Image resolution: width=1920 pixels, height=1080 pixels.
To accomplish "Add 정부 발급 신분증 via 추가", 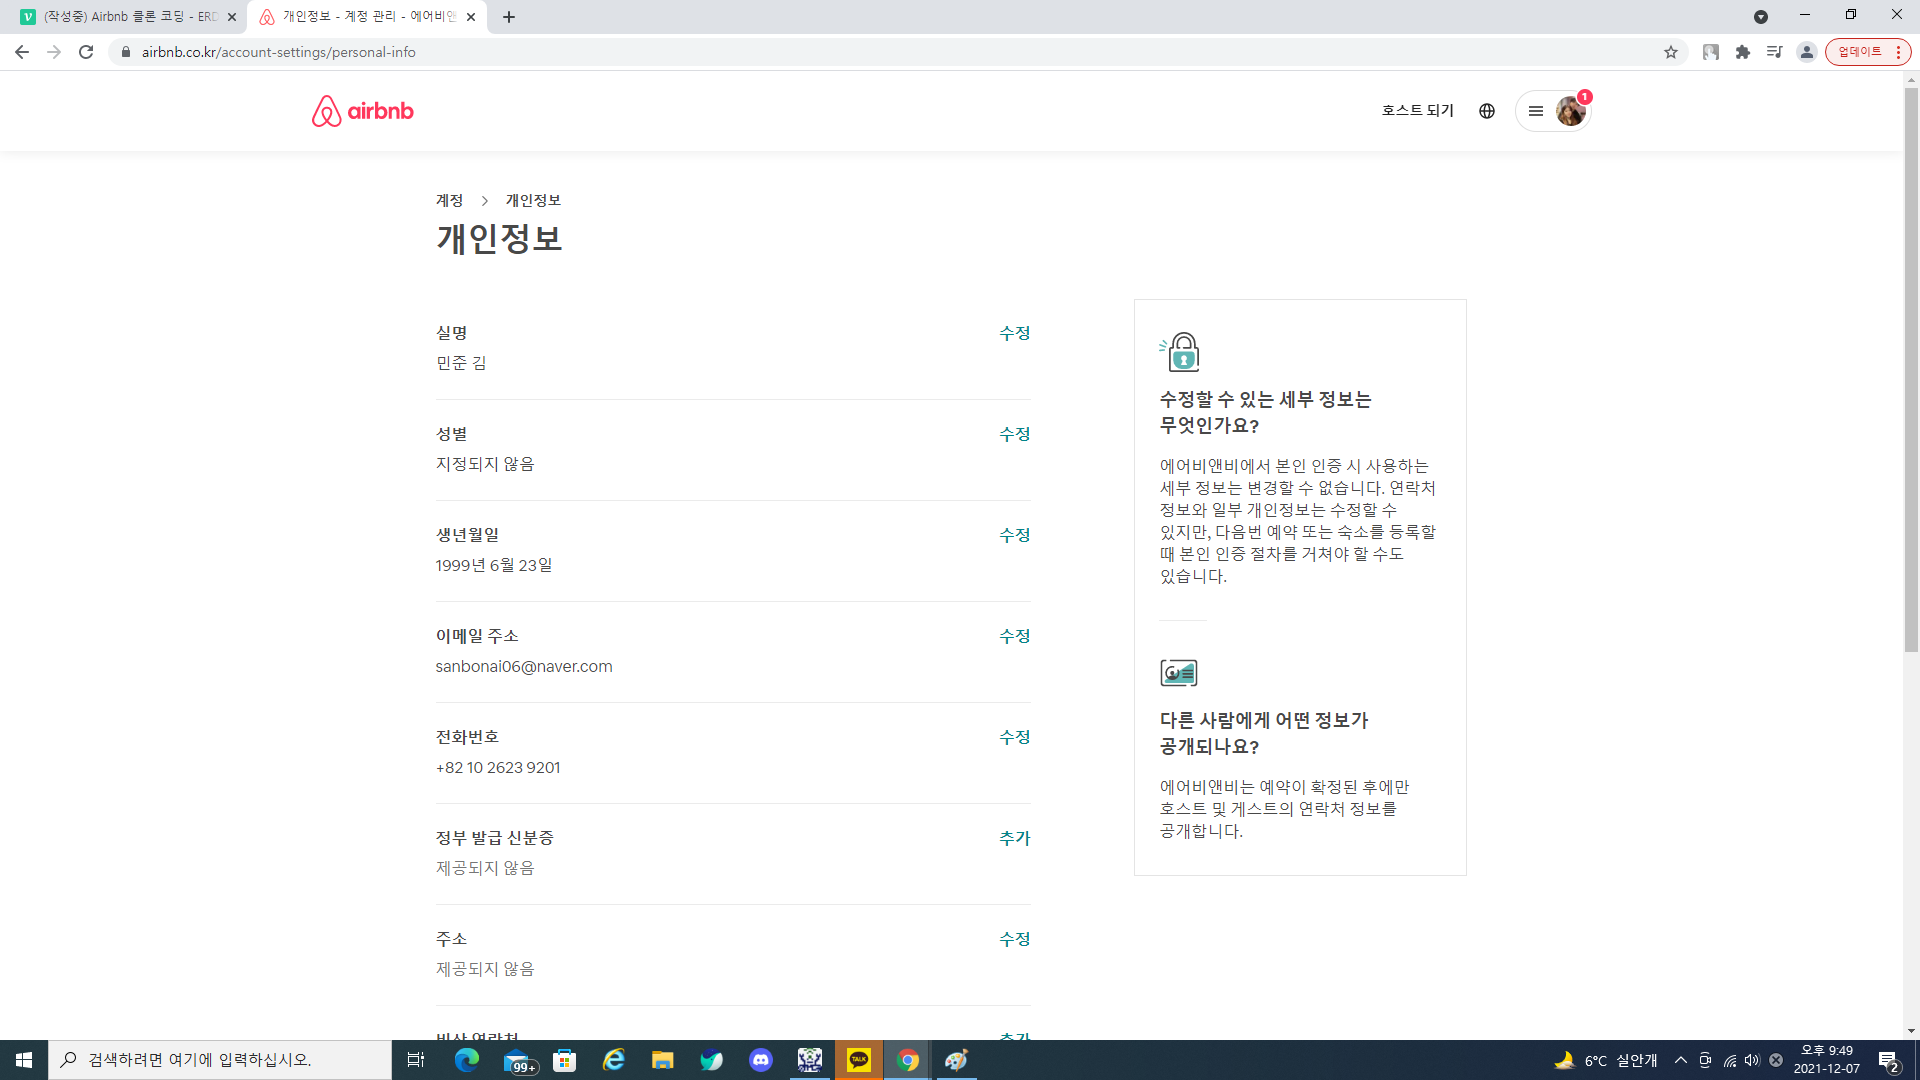I will (x=1014, y=838).
